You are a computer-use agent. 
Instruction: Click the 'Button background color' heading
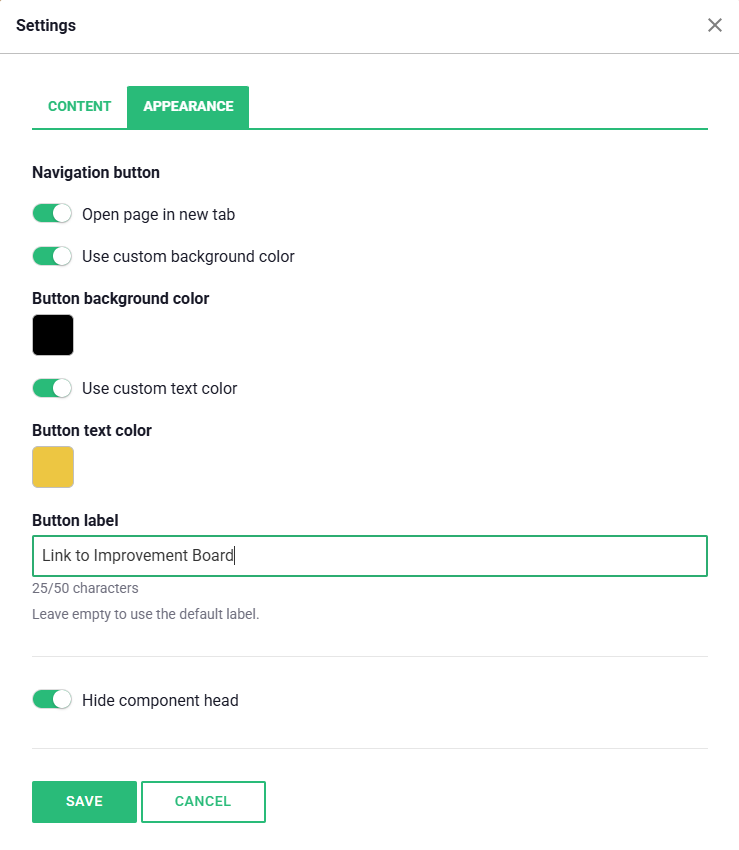click(120, 299)
